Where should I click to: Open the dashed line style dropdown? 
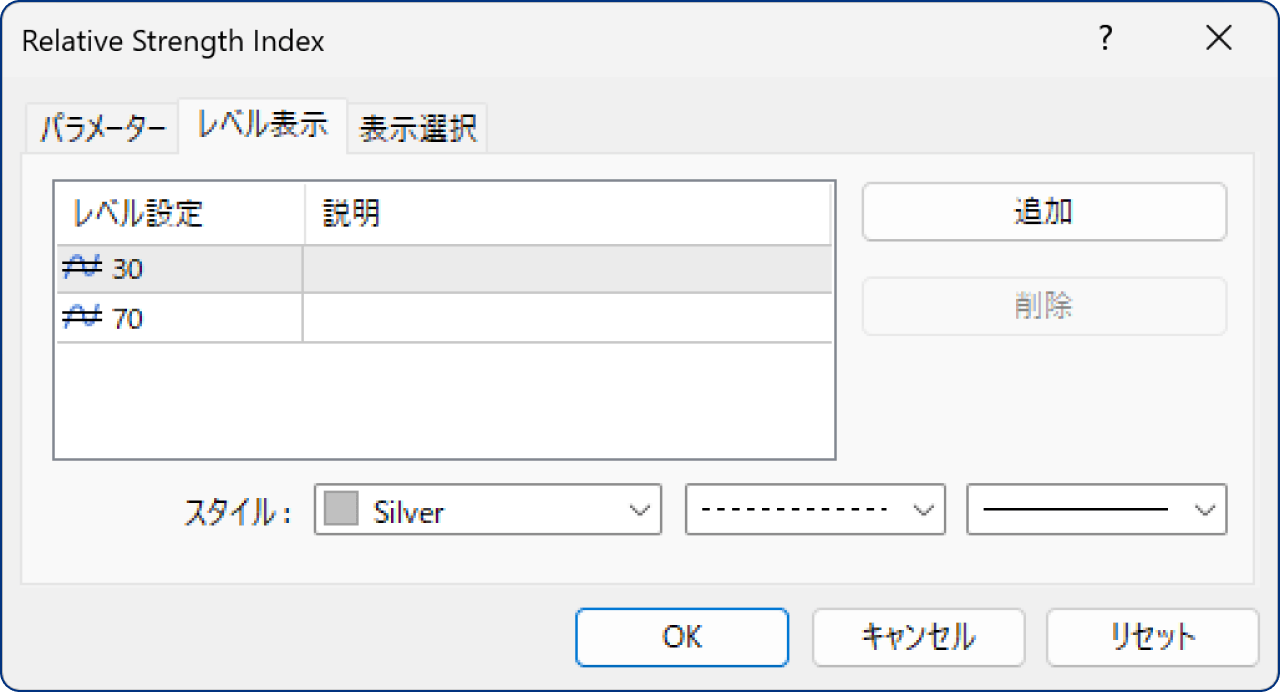(x=815, y=510)
